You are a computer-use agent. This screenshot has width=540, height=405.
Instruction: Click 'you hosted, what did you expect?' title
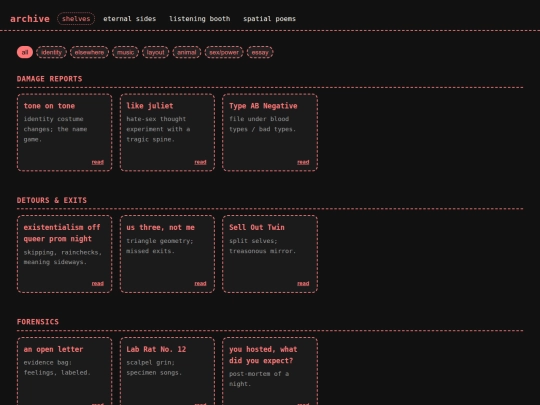(x=263, y=355)
